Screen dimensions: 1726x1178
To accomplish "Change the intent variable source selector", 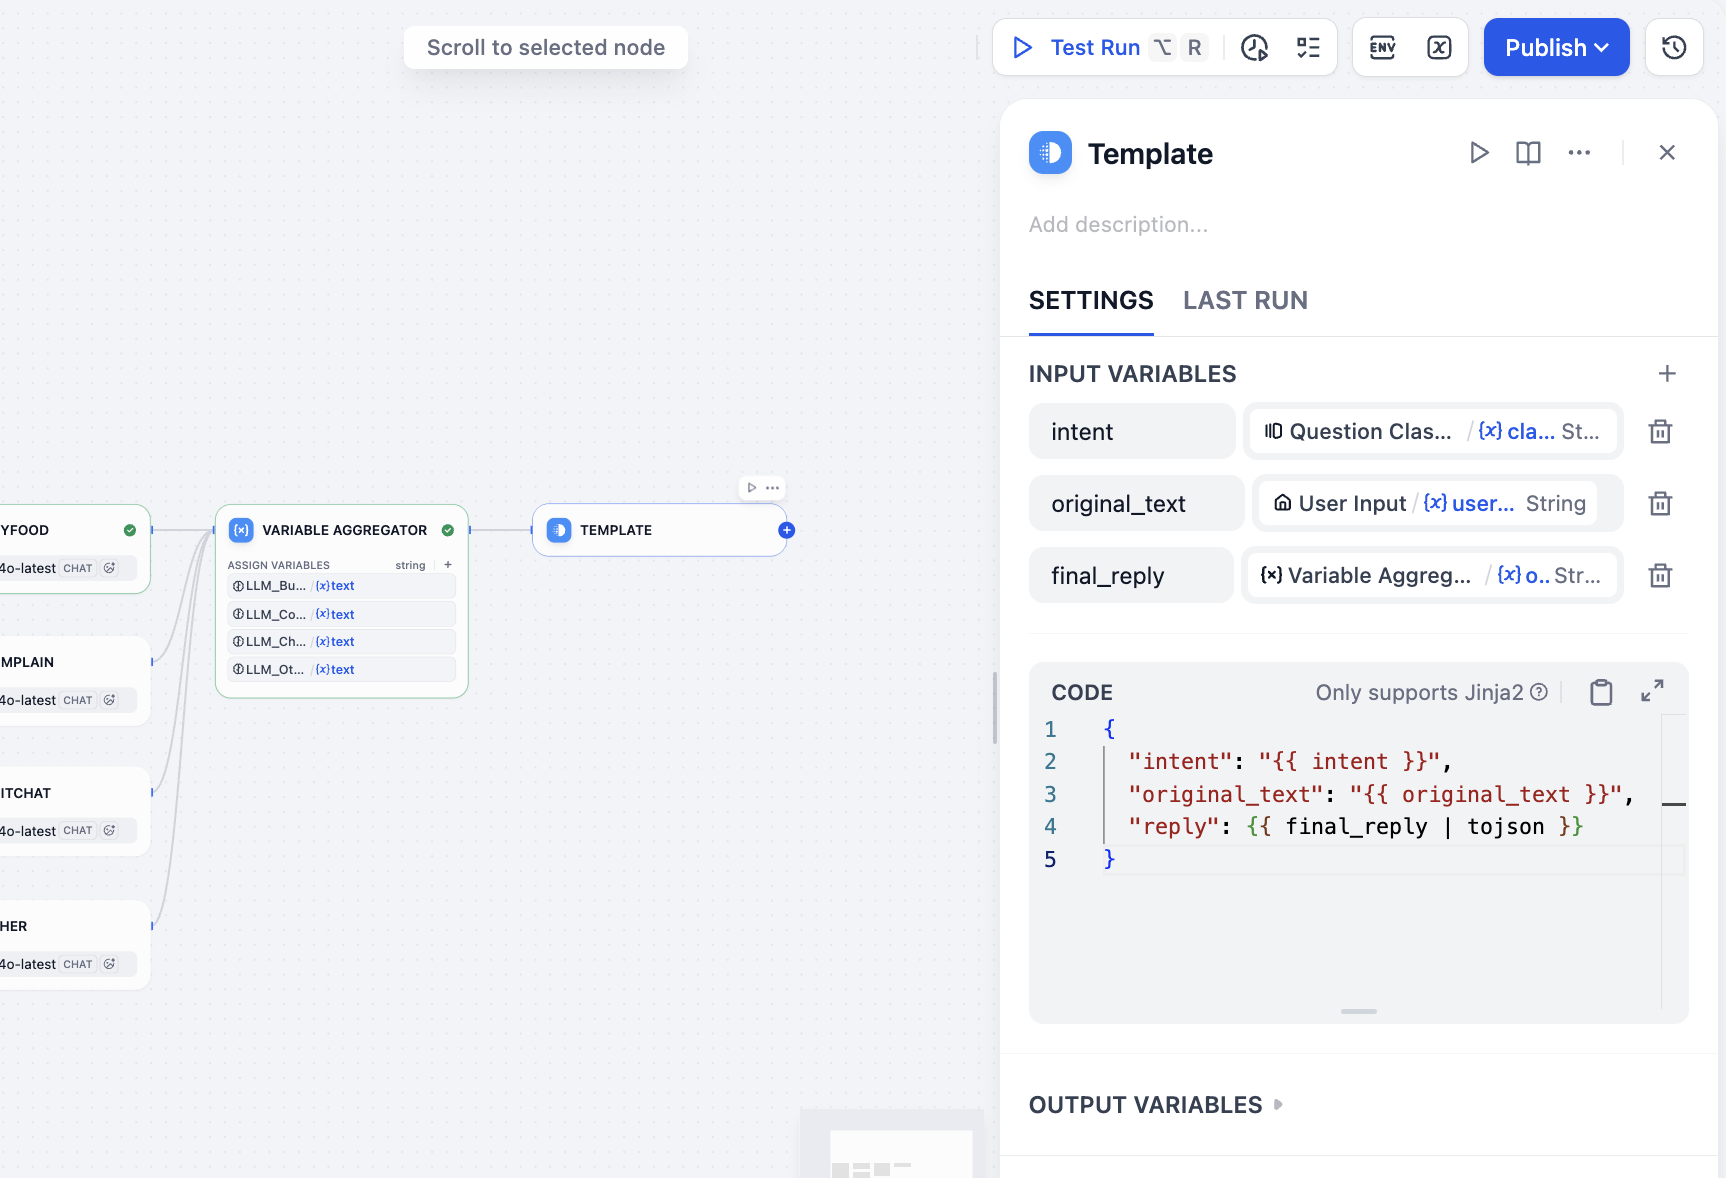I will coord(1432,432).
